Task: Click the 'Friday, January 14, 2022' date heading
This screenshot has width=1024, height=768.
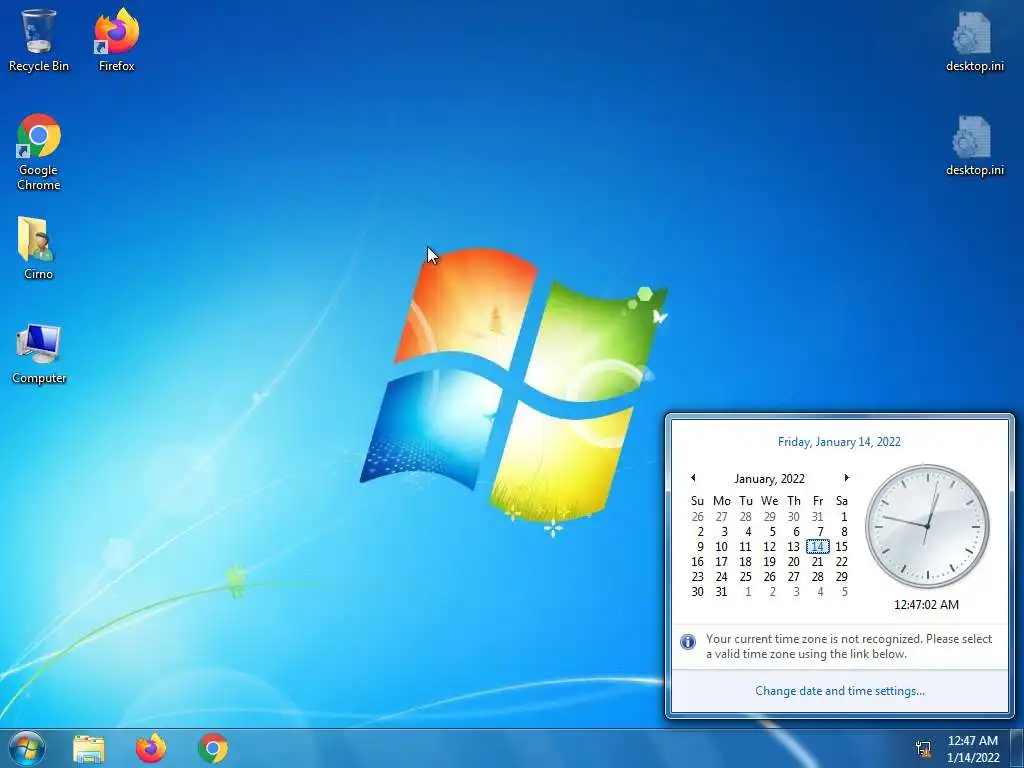Action: click(839, 442)
